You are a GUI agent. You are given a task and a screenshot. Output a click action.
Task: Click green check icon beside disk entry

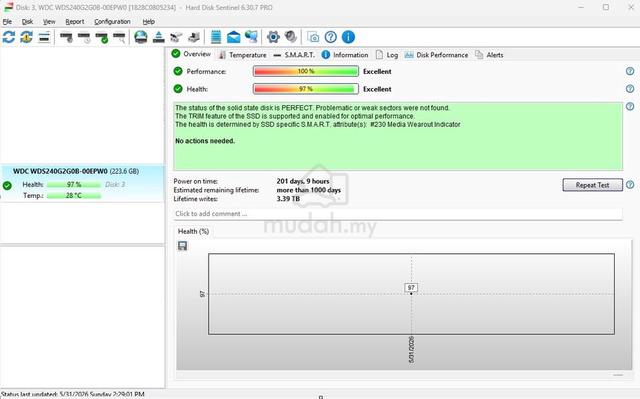(x=7, y=186)
